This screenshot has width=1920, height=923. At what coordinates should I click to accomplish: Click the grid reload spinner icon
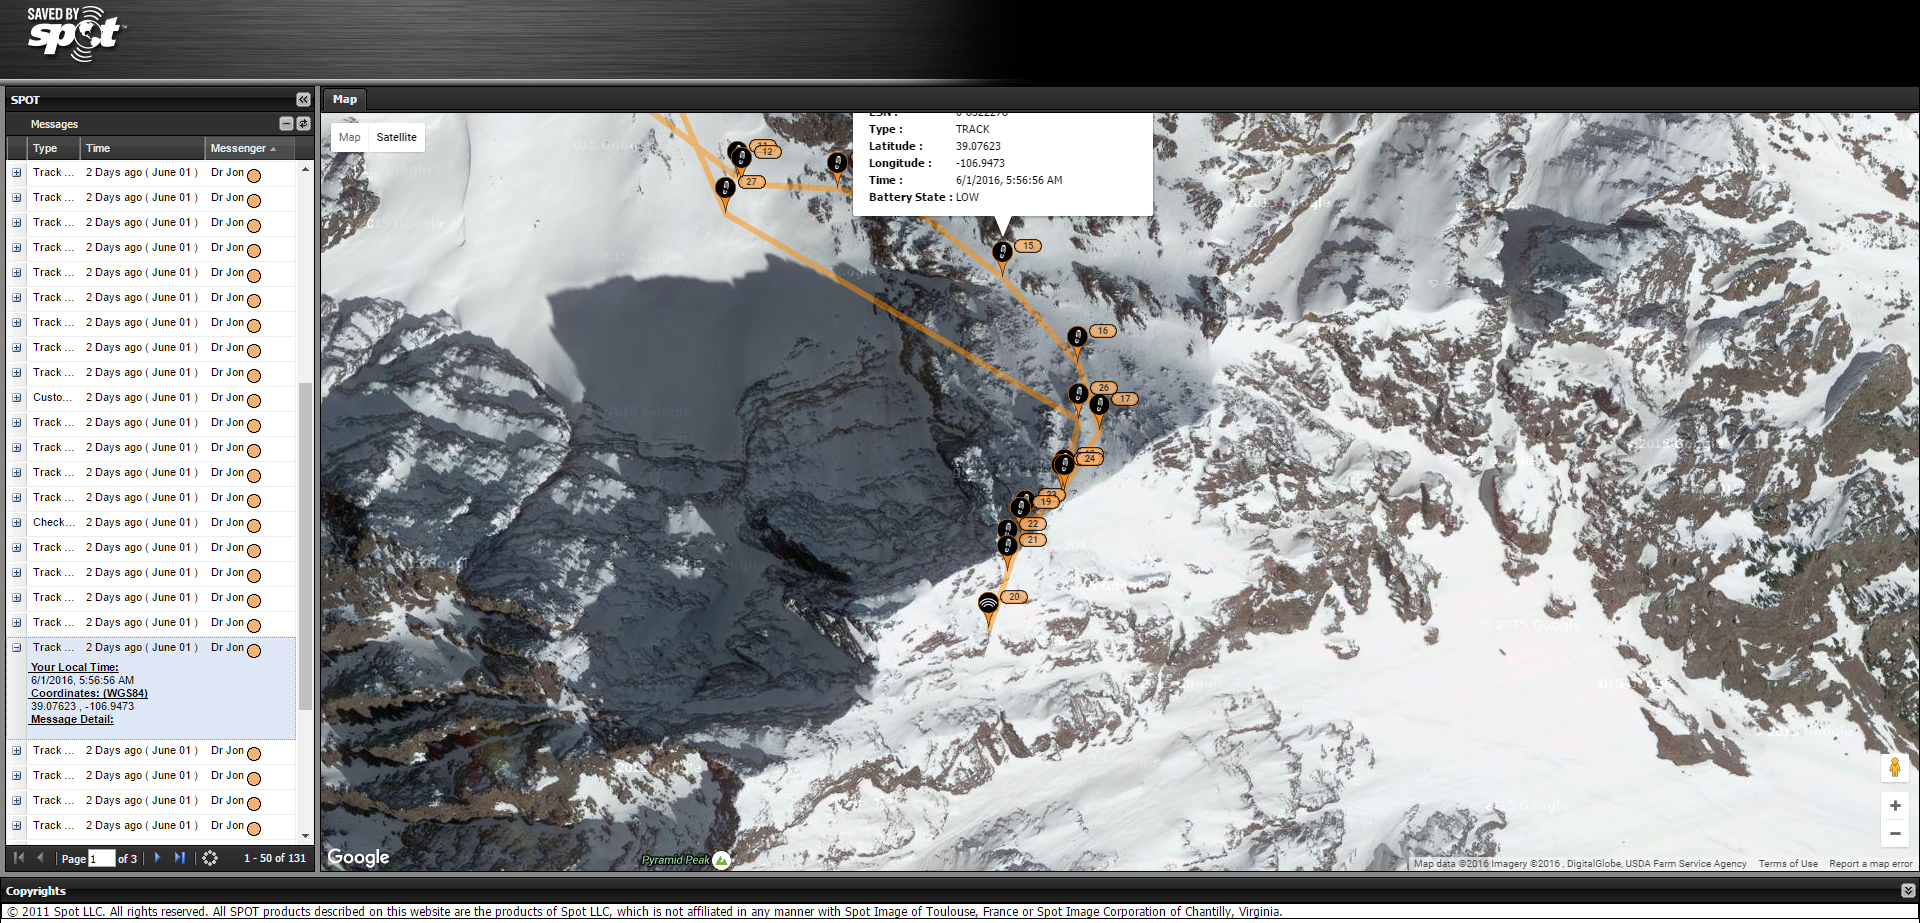tap(210, 858)
